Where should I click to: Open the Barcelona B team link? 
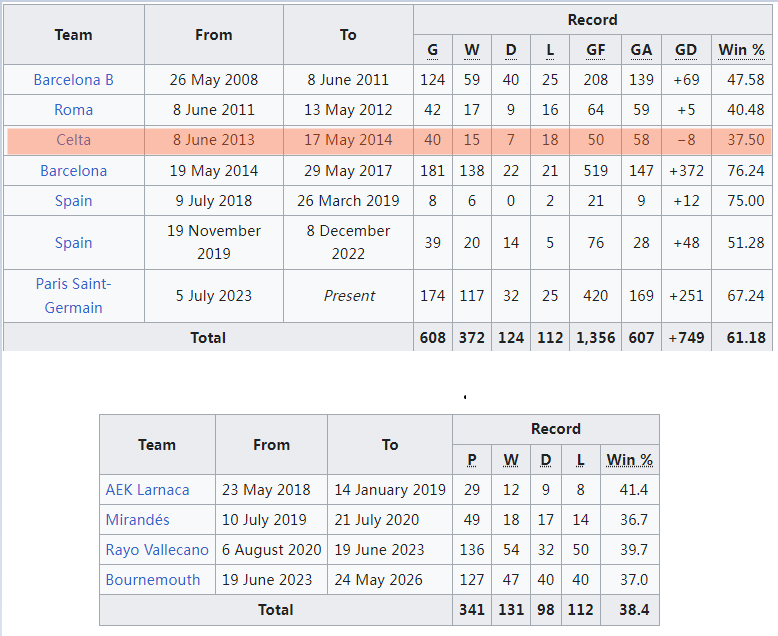(x=73, y=80)
